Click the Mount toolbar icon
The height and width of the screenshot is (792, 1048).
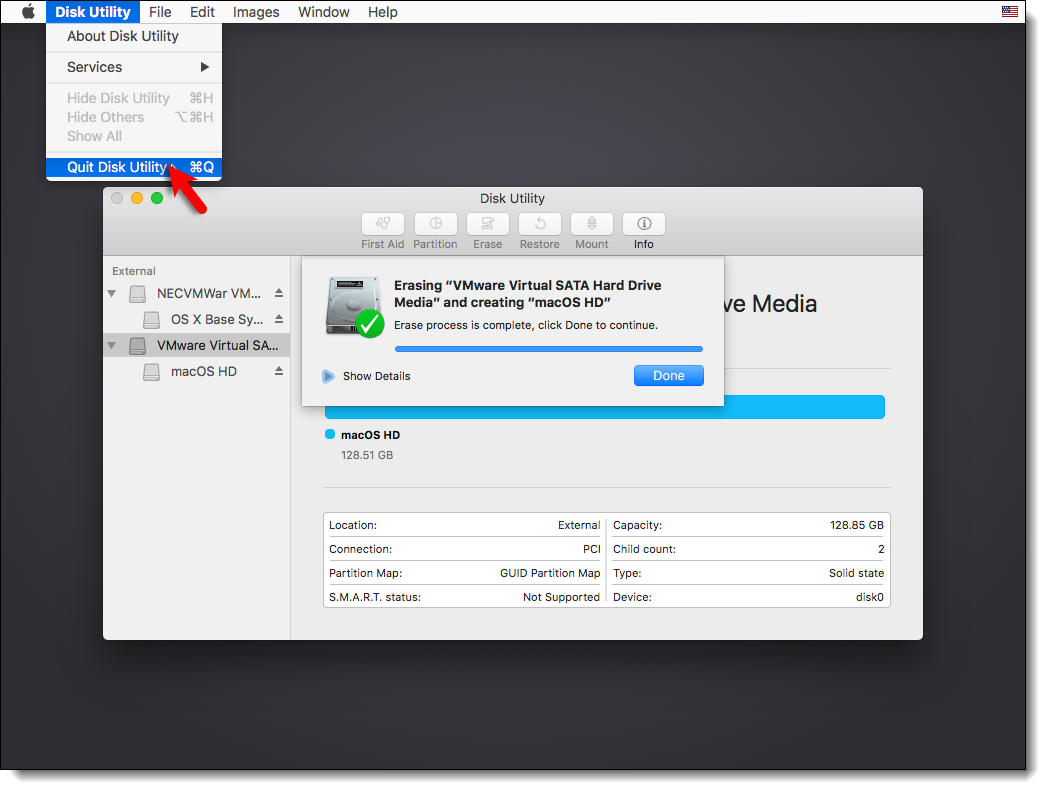pyautogui.click(x=592, y=224)
